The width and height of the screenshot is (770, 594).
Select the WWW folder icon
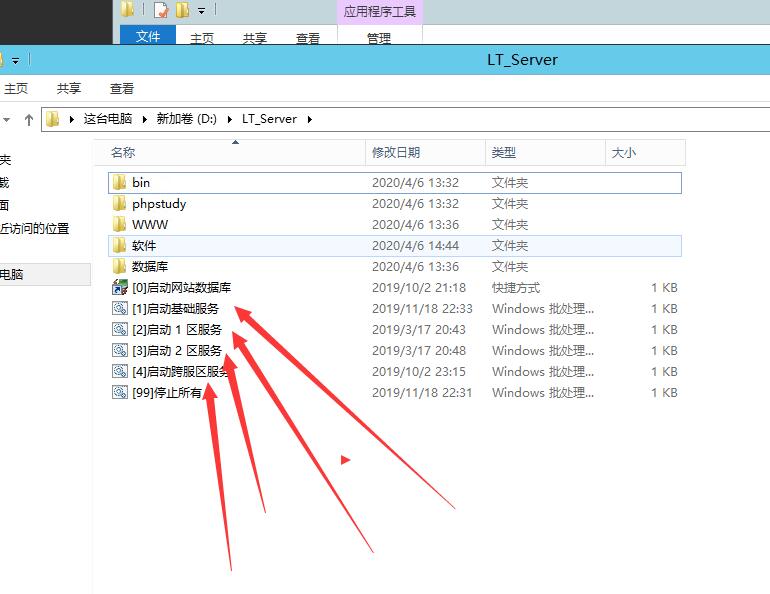click(119, 225)
